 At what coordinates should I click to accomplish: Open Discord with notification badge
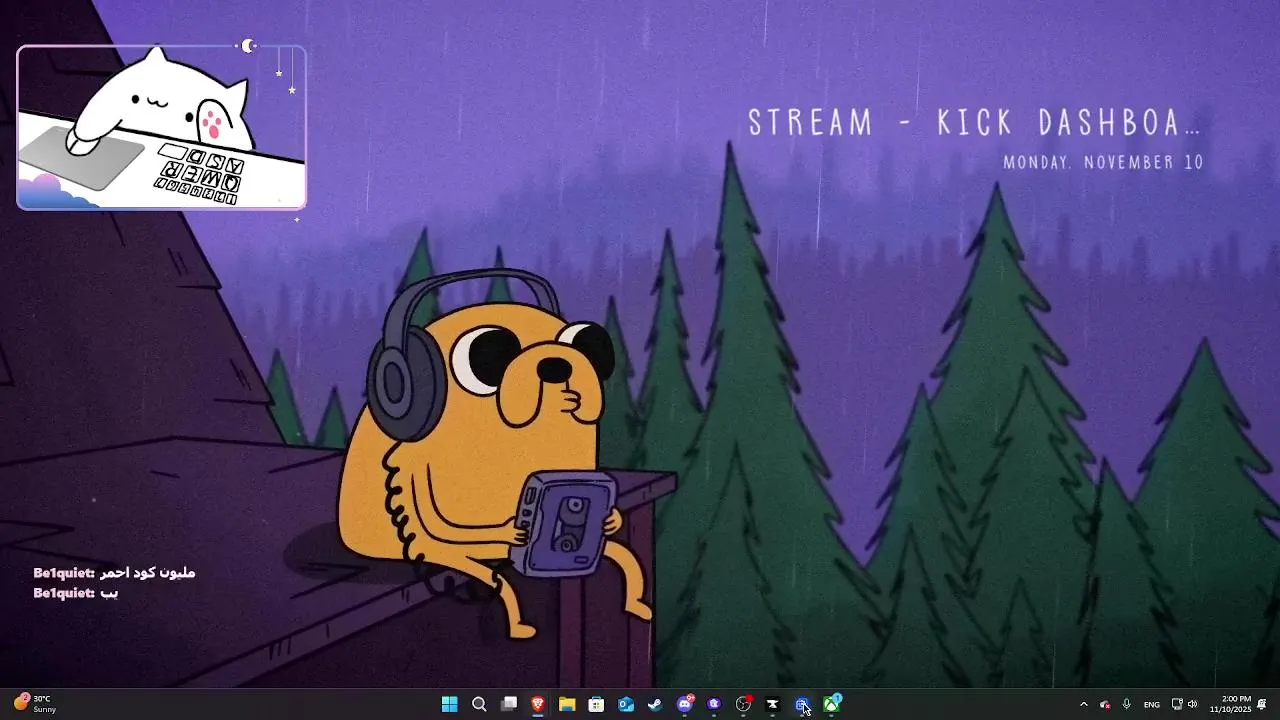click(685, 704)
